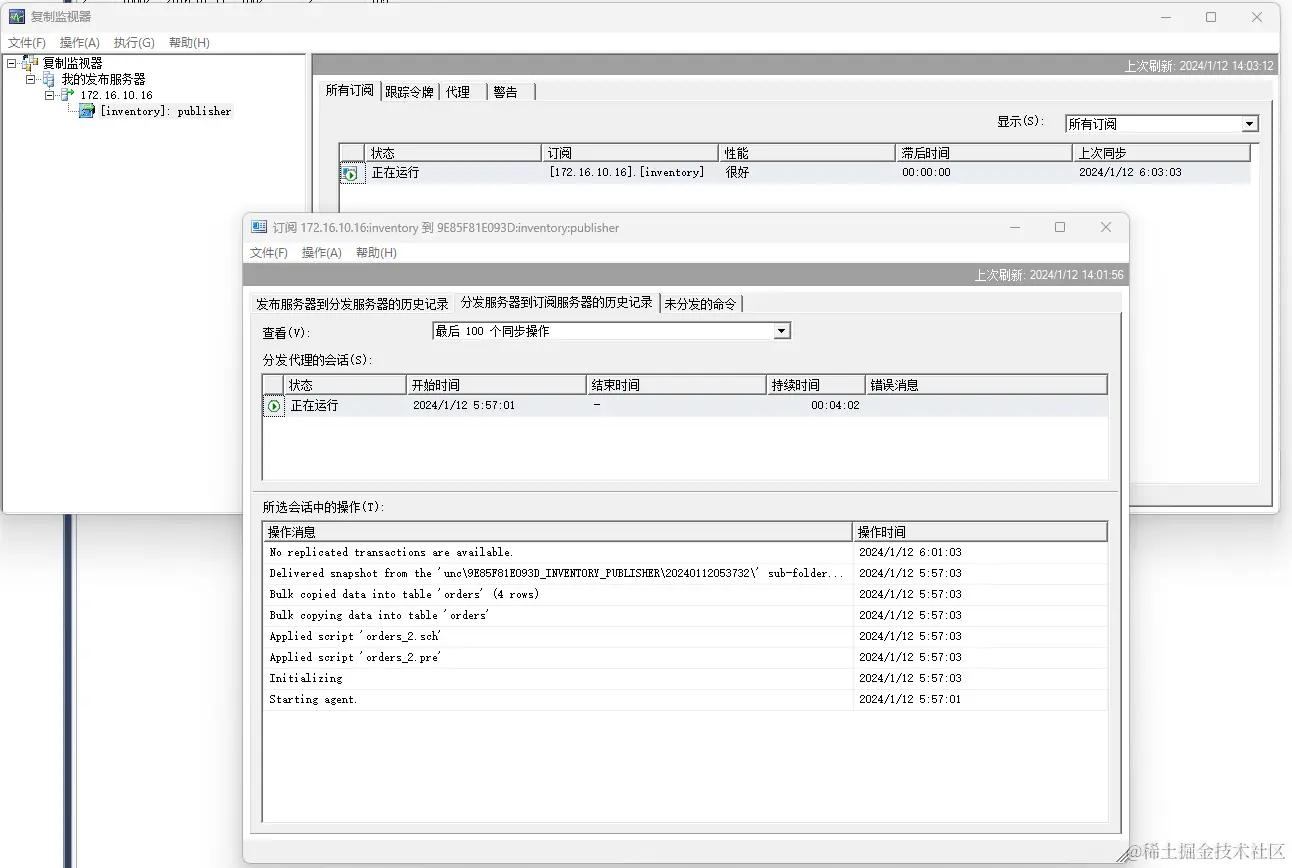Screen dimensions: 1292x868
Task: Select the 'No replicated transactions are available.' row
Action: click(x=685, y=552)
